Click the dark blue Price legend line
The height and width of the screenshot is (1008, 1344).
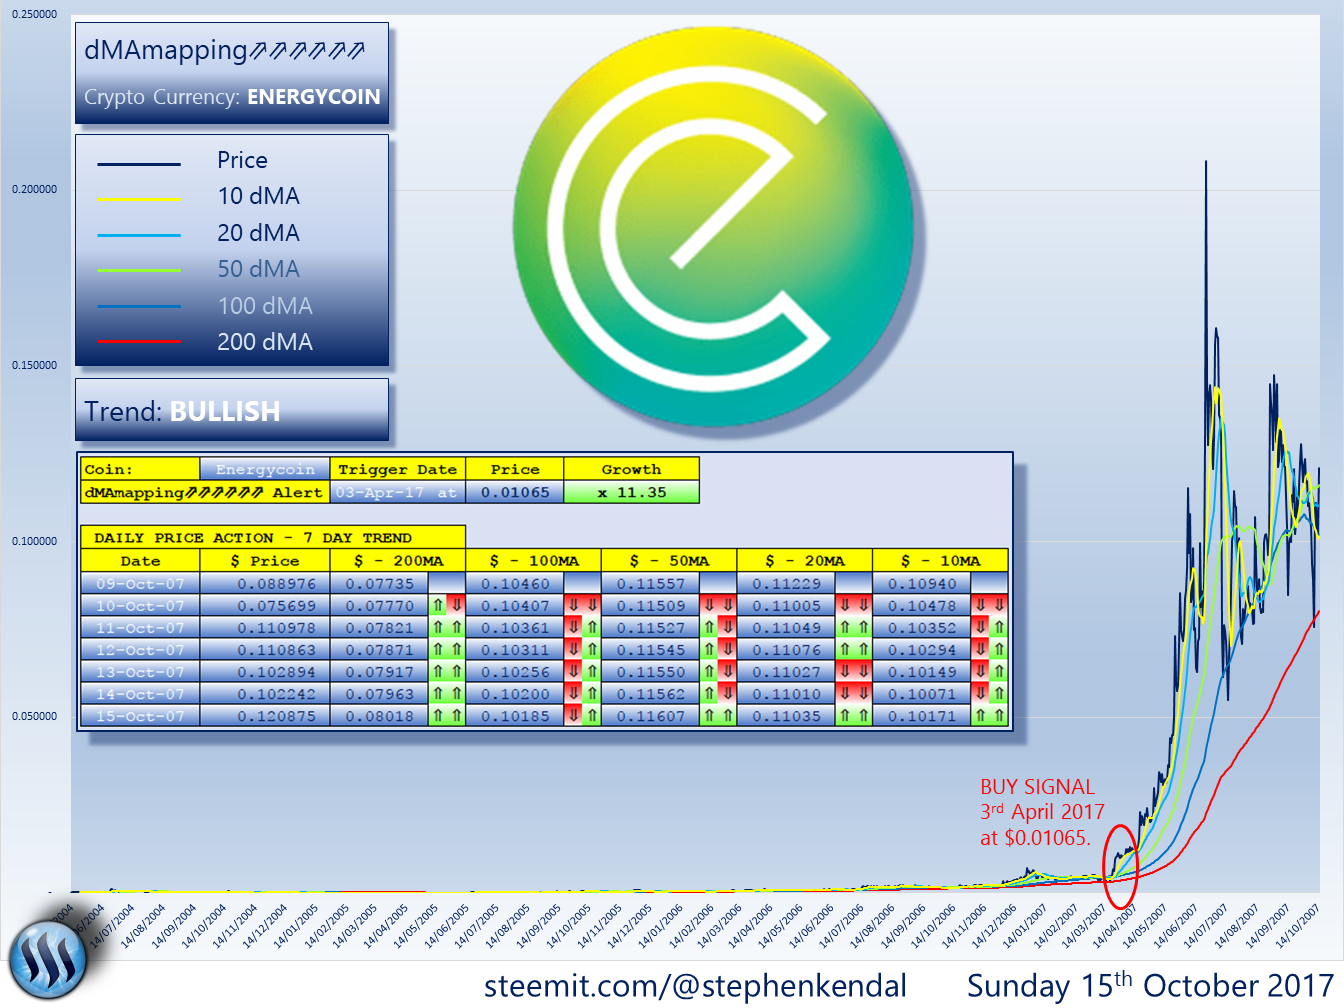click(x=139, y=163)
